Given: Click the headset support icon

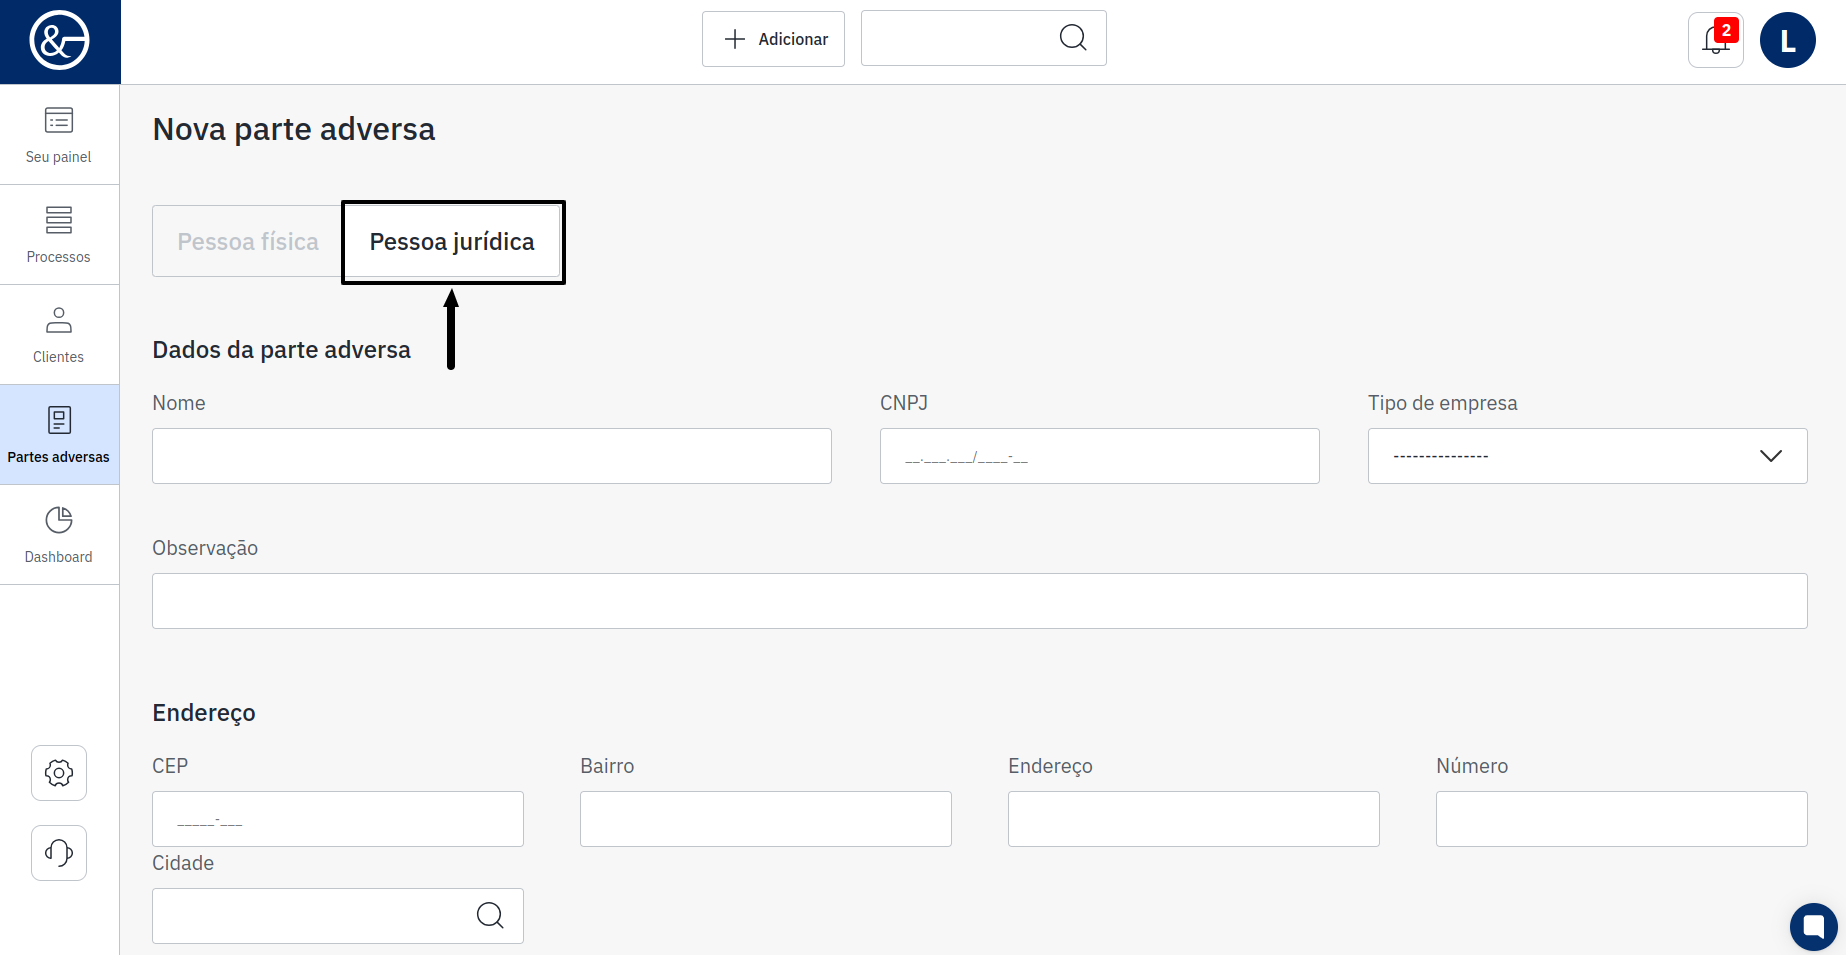Looking at the screenshot, I should (x=59, y=853).
